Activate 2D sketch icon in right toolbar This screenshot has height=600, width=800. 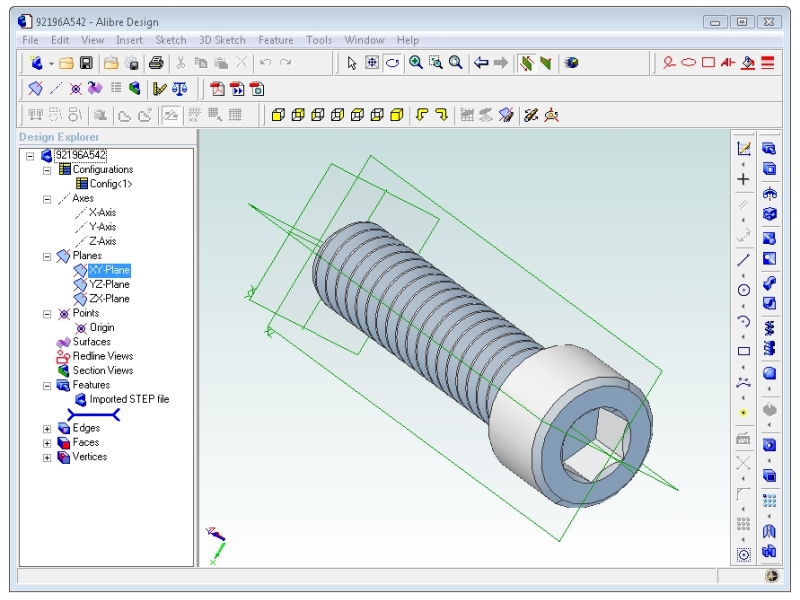(744, 148)
